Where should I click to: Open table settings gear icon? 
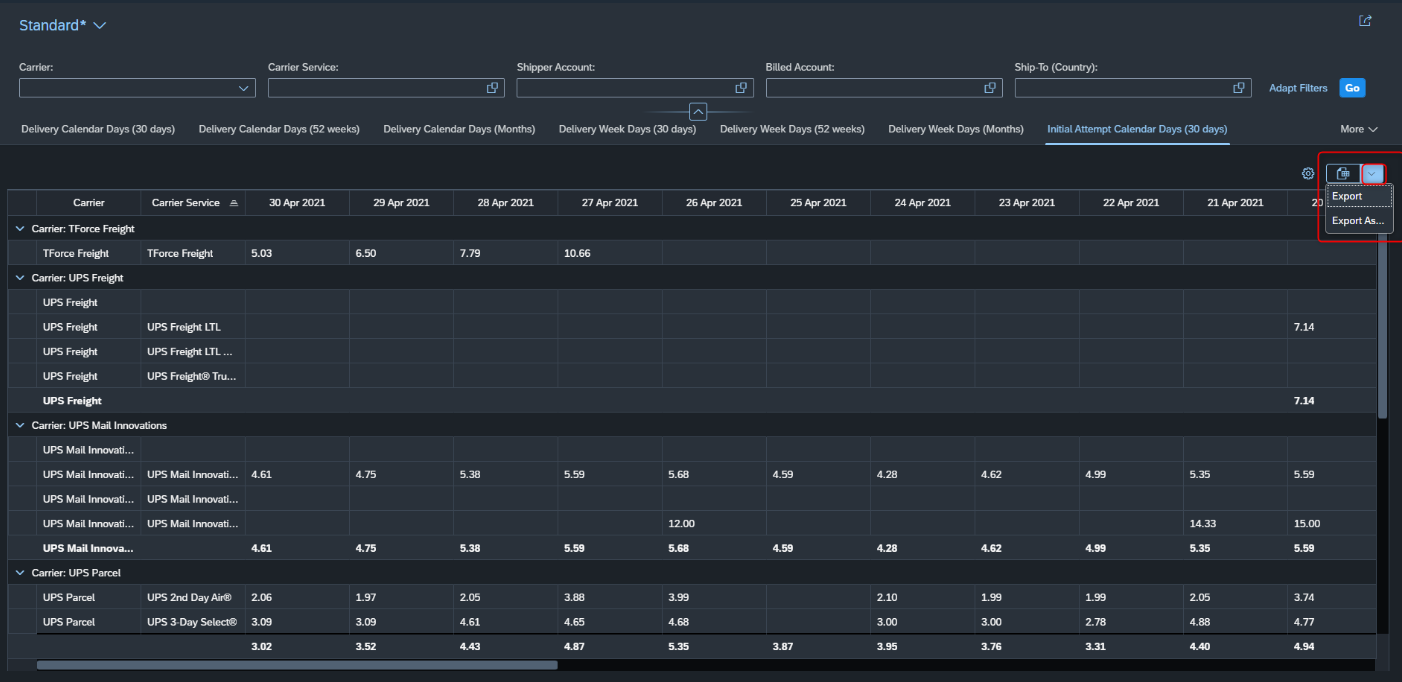[x=1308, y=173]
